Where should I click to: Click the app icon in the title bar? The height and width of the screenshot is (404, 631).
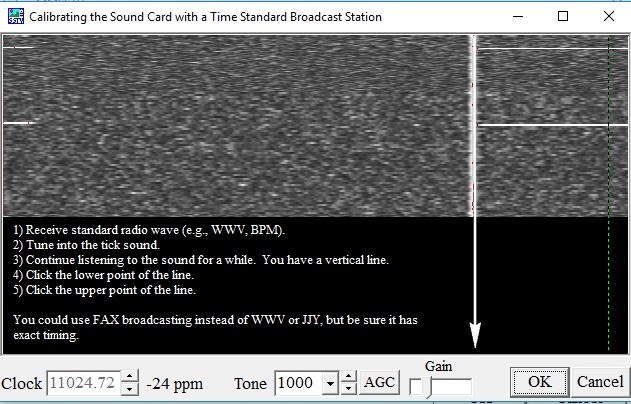pos(16,17)
